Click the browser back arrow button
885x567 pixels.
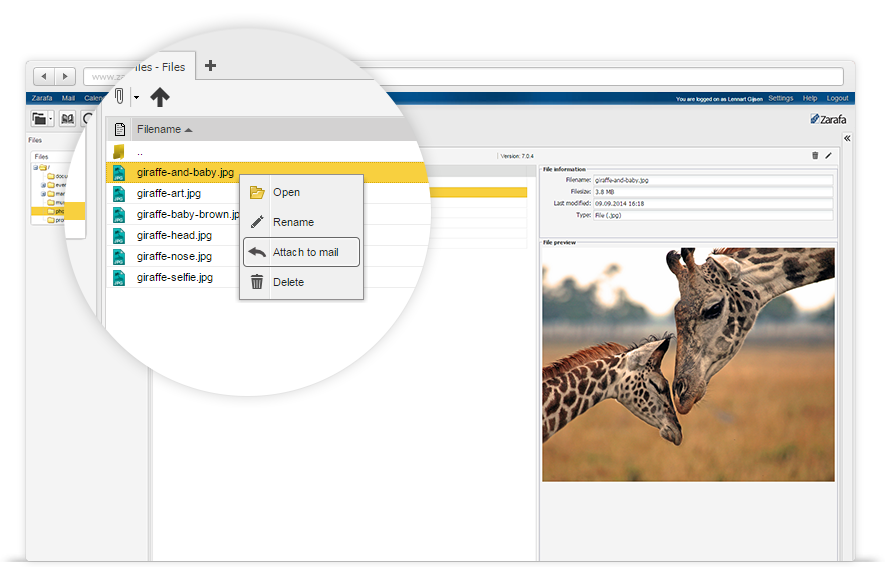(x=43, y=76)
